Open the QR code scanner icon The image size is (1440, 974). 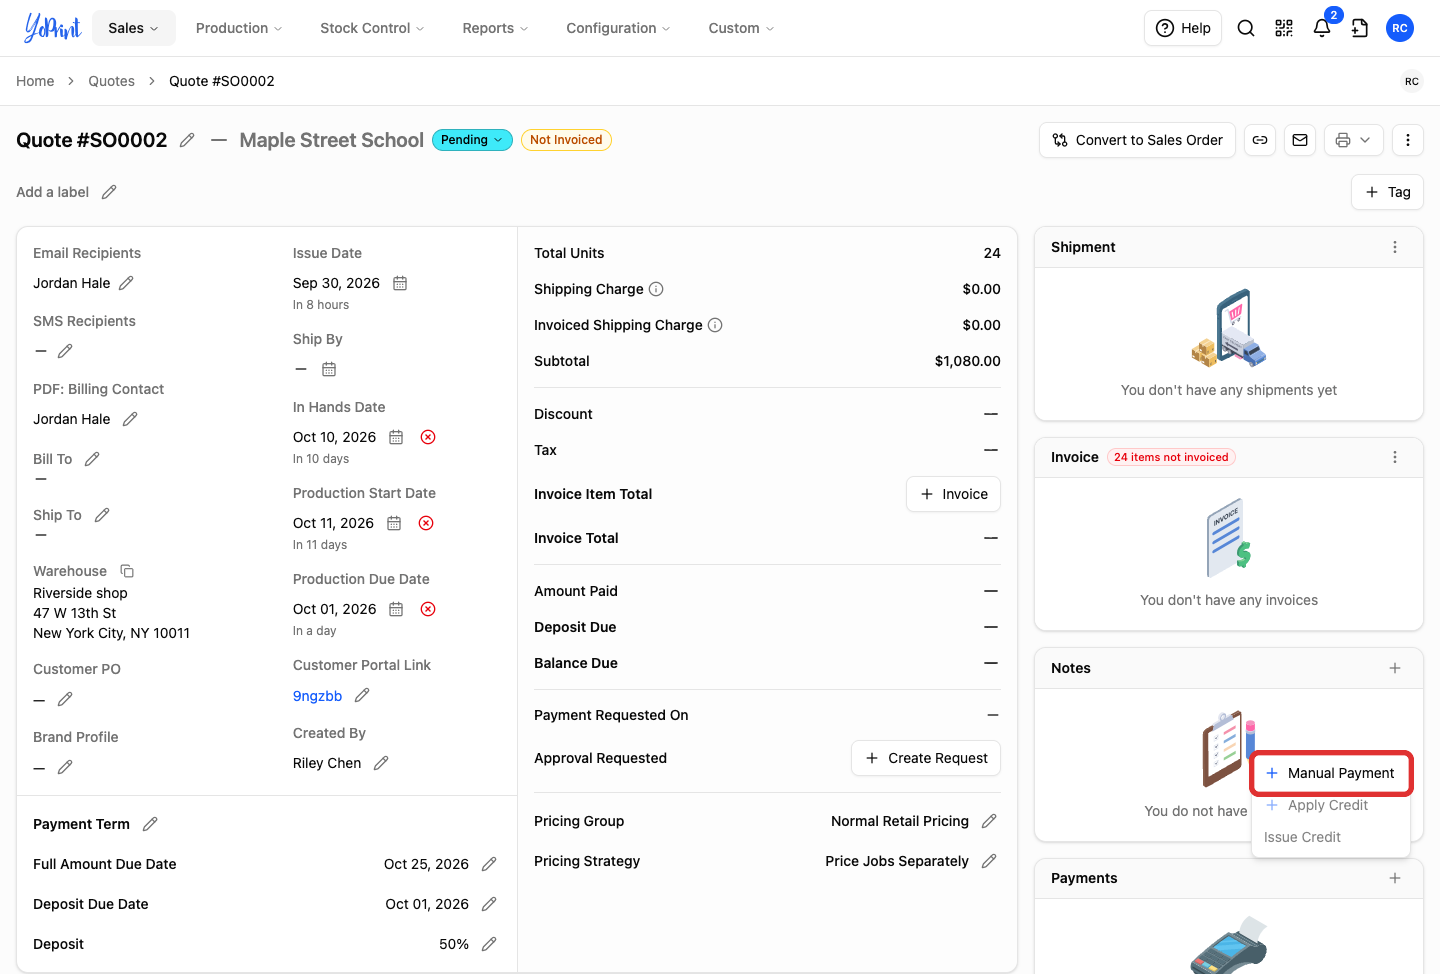coord(1284,28)
